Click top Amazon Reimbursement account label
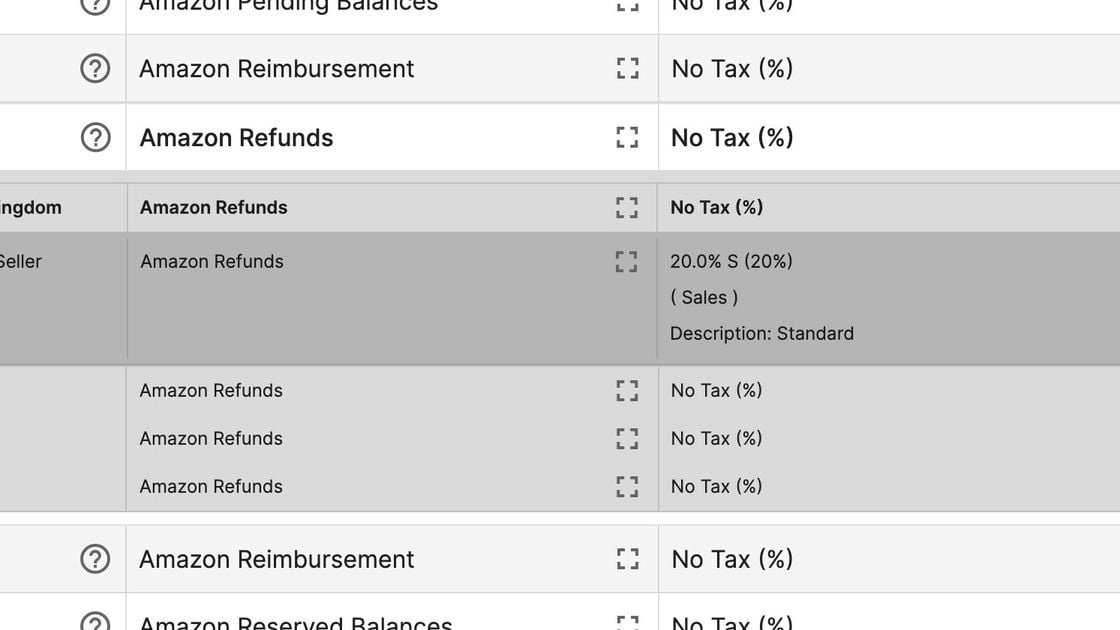This screenshot has height=630, width=1120. (276, 69)
